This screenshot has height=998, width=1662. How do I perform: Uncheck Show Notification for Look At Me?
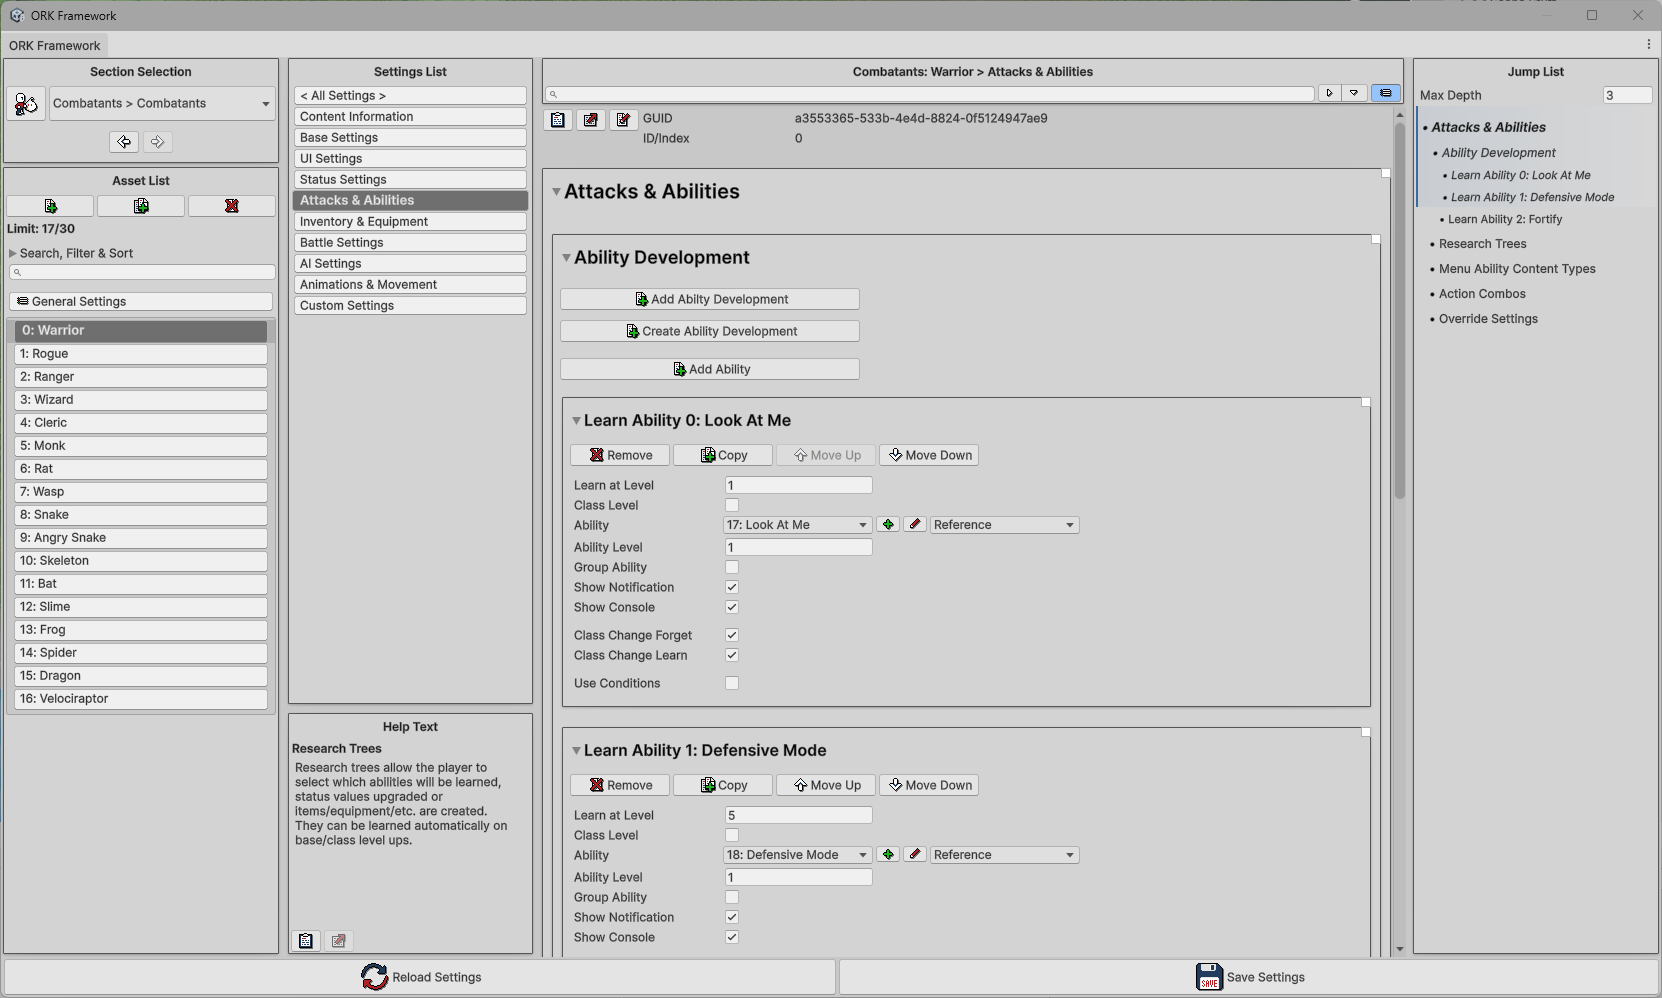pos(732,587)
